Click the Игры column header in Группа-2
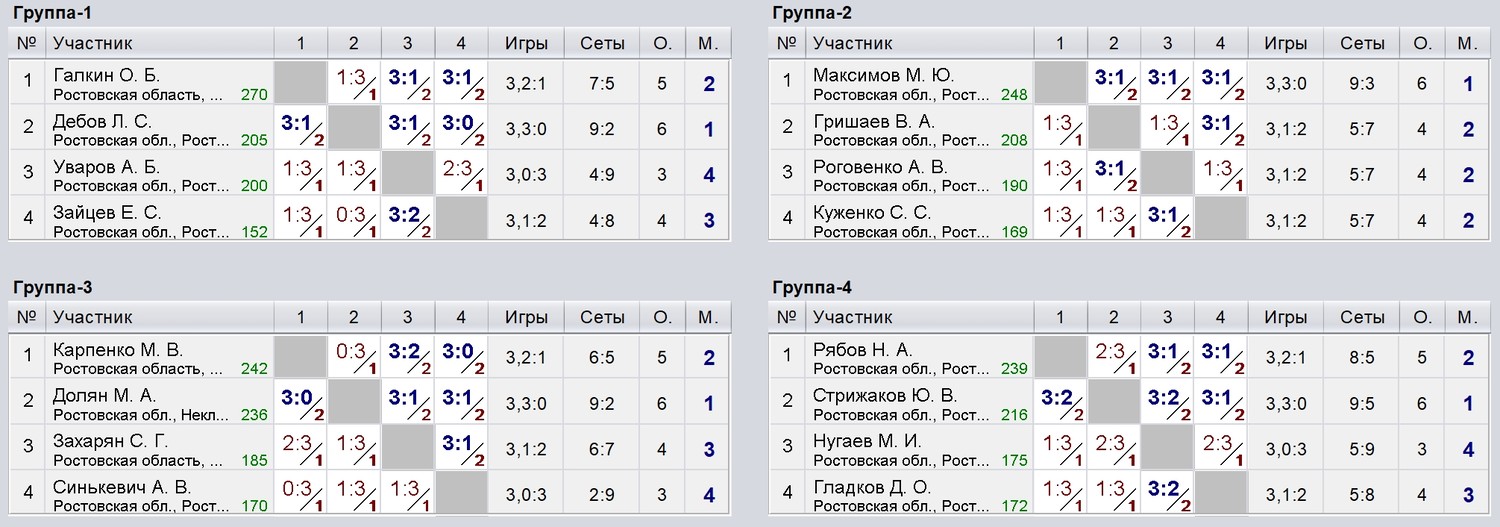 1285,43
